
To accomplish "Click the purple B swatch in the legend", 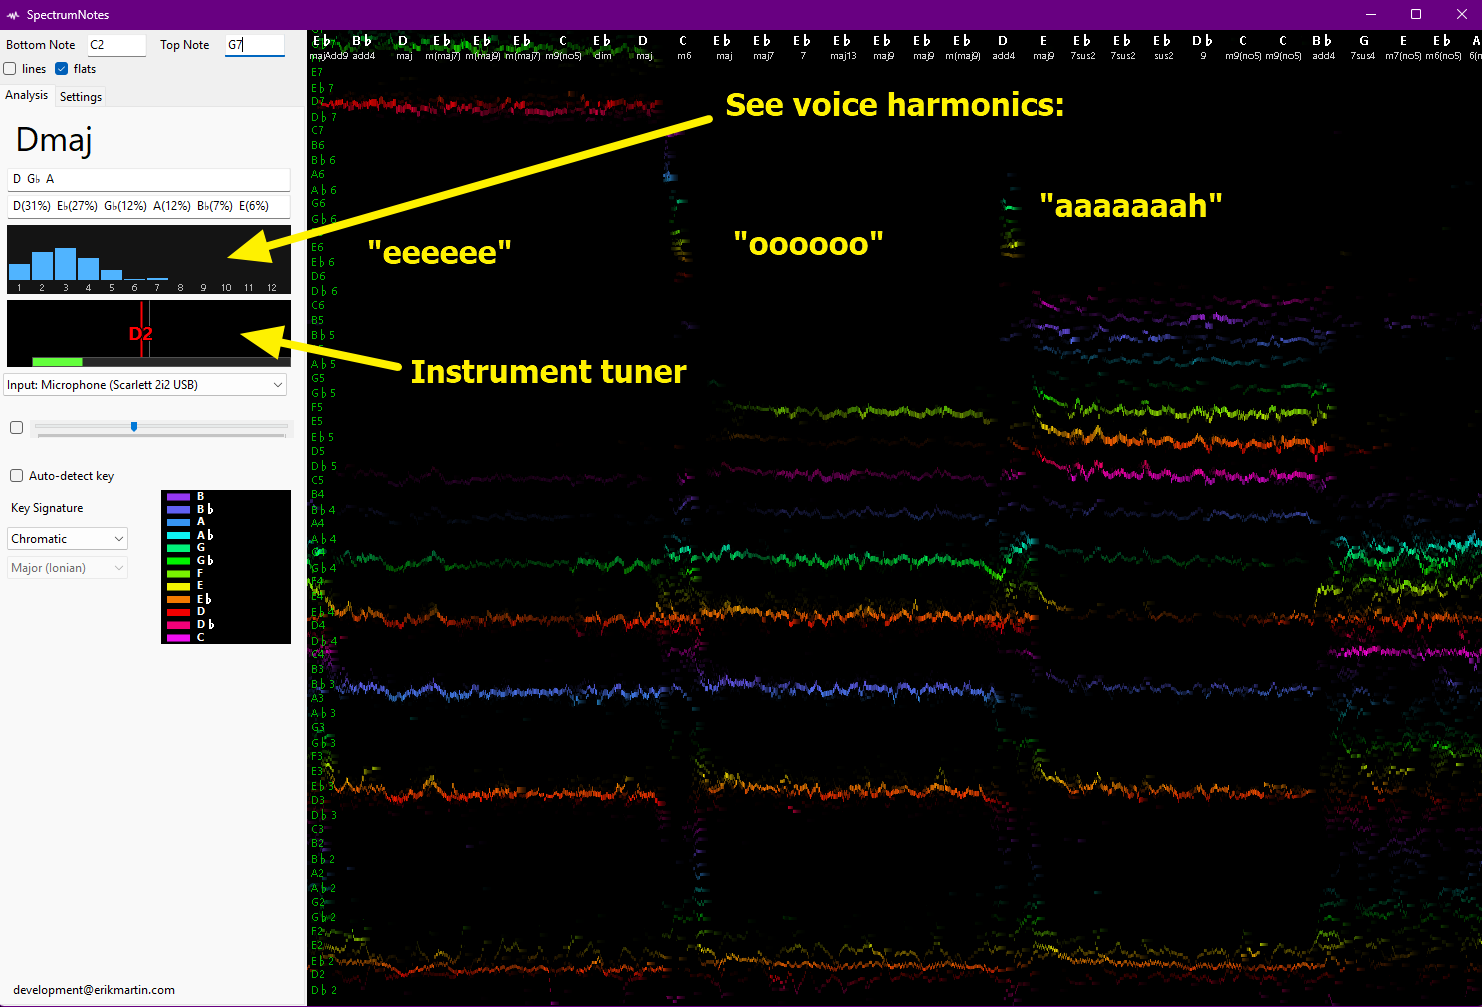I will pos(179,497).
